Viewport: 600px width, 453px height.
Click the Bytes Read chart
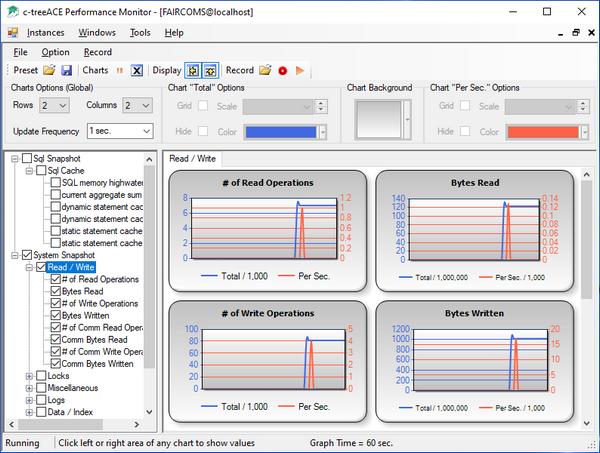(474, 231)
